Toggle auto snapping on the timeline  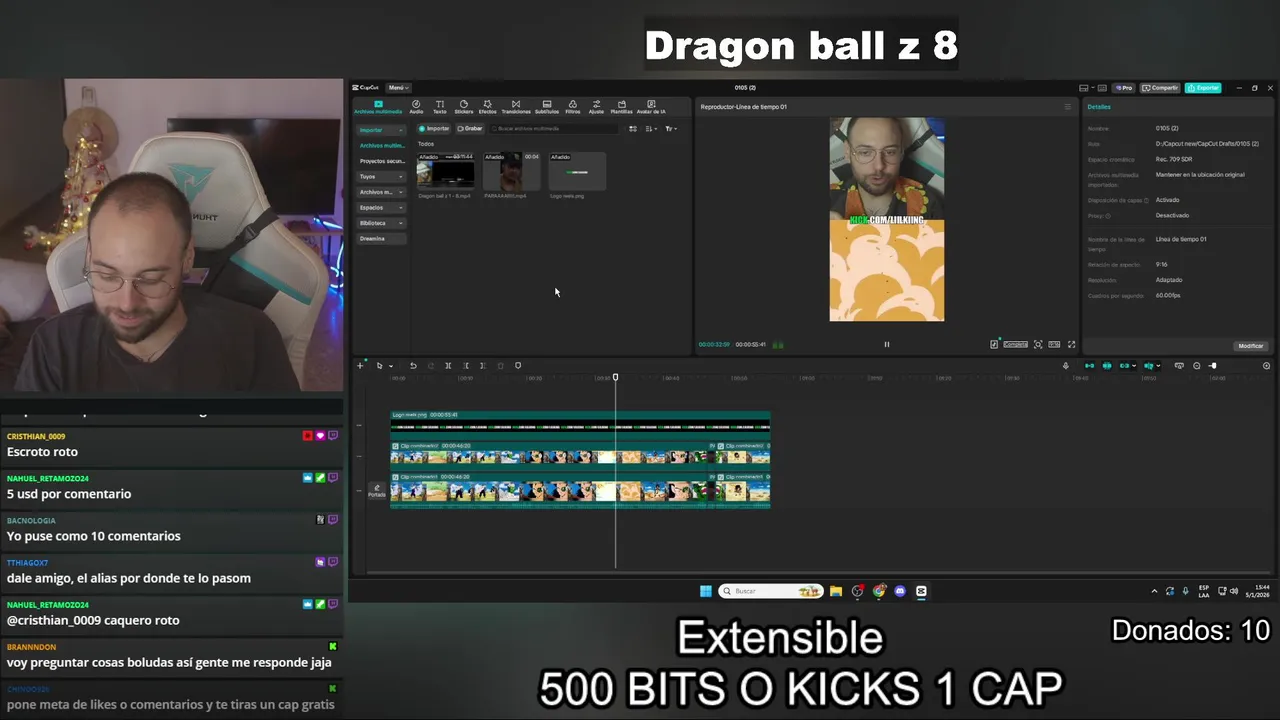(x=1107, y=366)
